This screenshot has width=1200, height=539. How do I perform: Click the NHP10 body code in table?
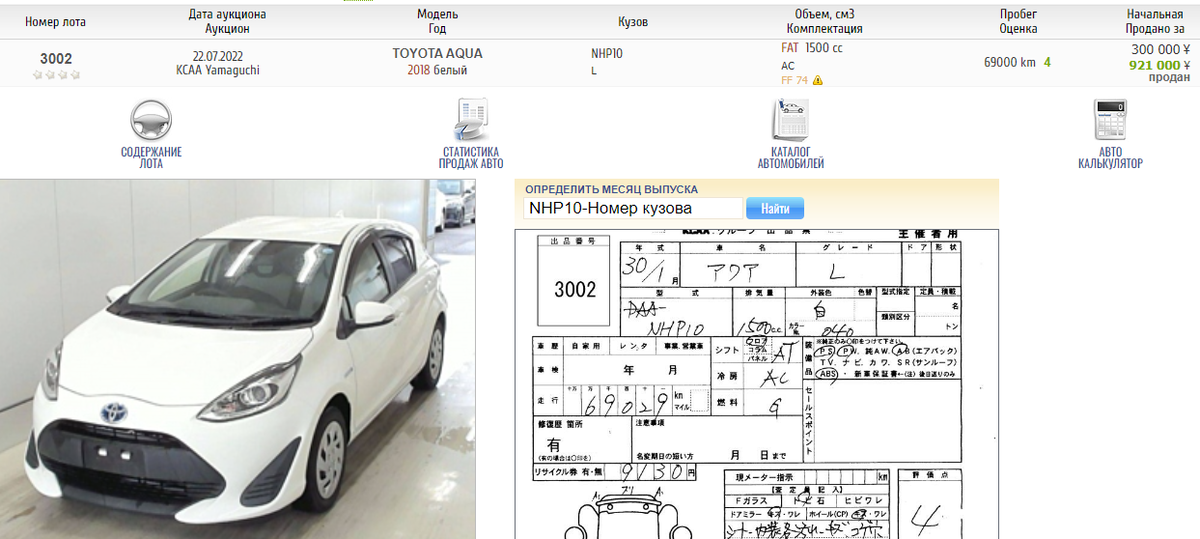[x=607, y=54]
